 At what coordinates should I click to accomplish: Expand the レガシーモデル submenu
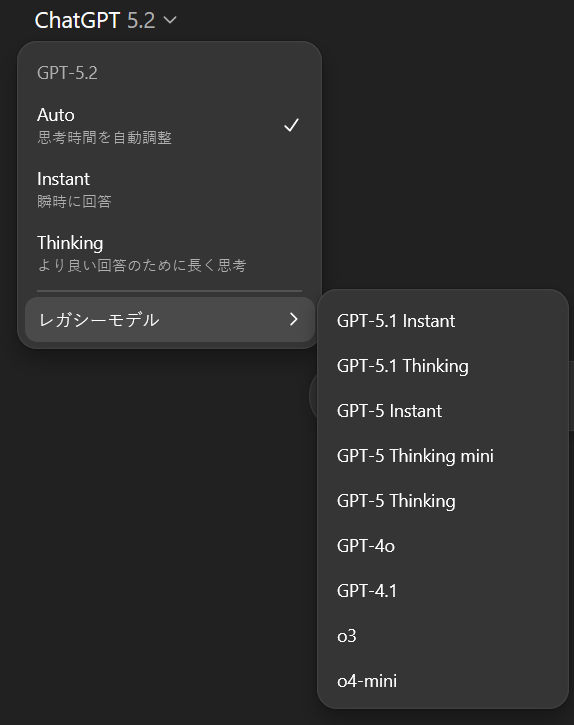point(169,319)
